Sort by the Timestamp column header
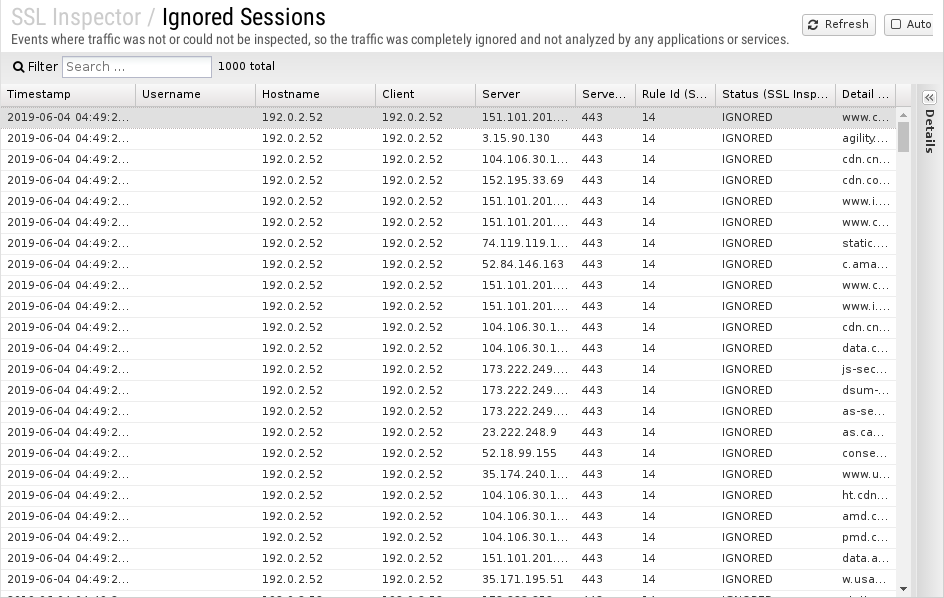944x598 pixels. (x=68, y=95)
